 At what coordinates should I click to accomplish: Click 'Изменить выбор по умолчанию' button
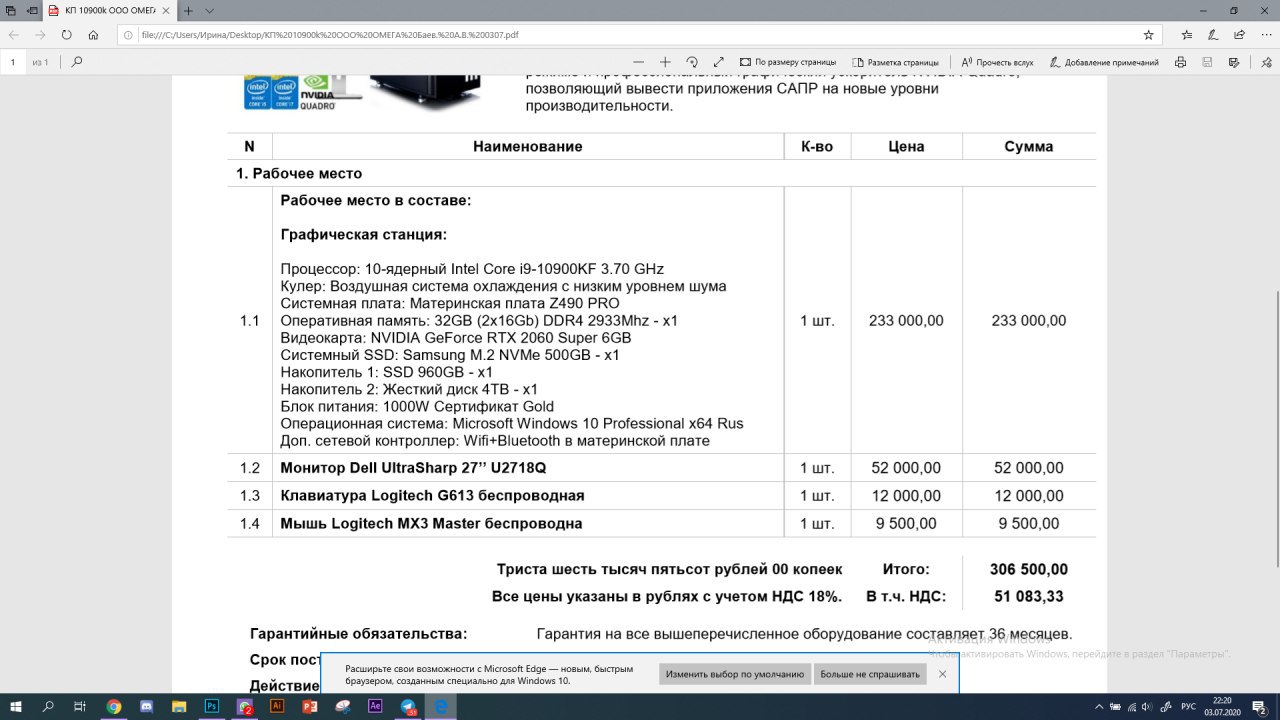[735, 674]
